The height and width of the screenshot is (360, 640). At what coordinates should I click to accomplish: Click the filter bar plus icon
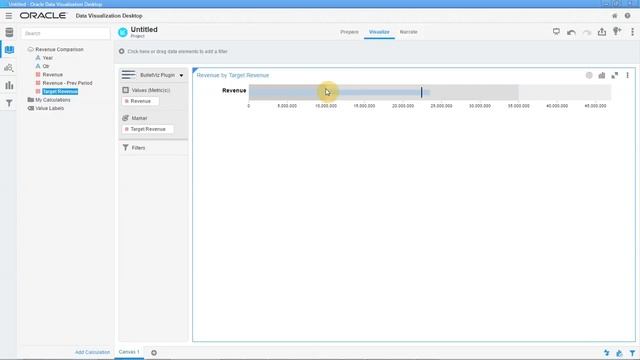tap(122, 51)
